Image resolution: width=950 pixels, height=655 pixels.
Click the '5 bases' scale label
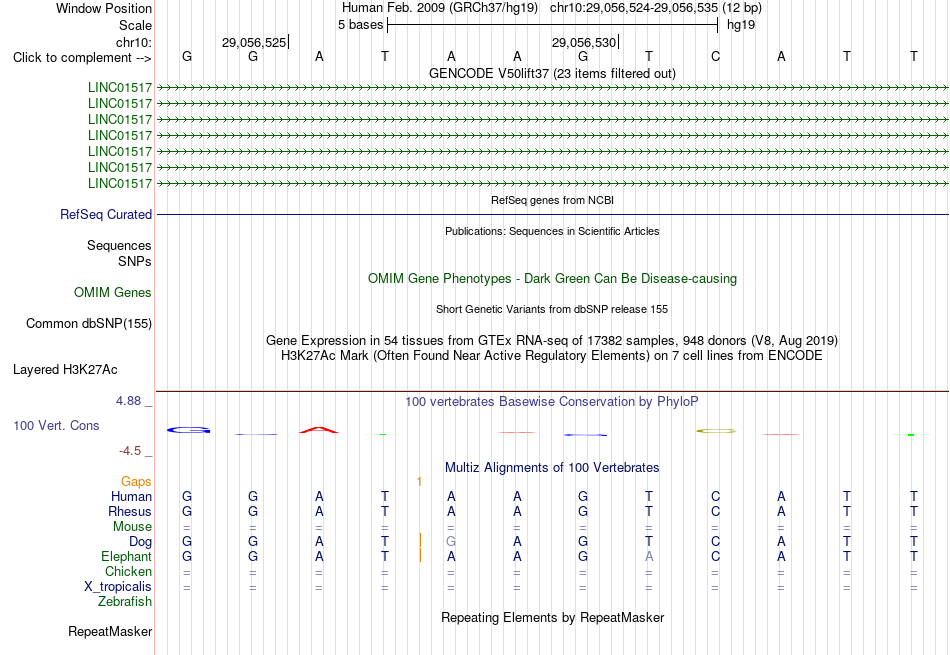tap(360, 25)
